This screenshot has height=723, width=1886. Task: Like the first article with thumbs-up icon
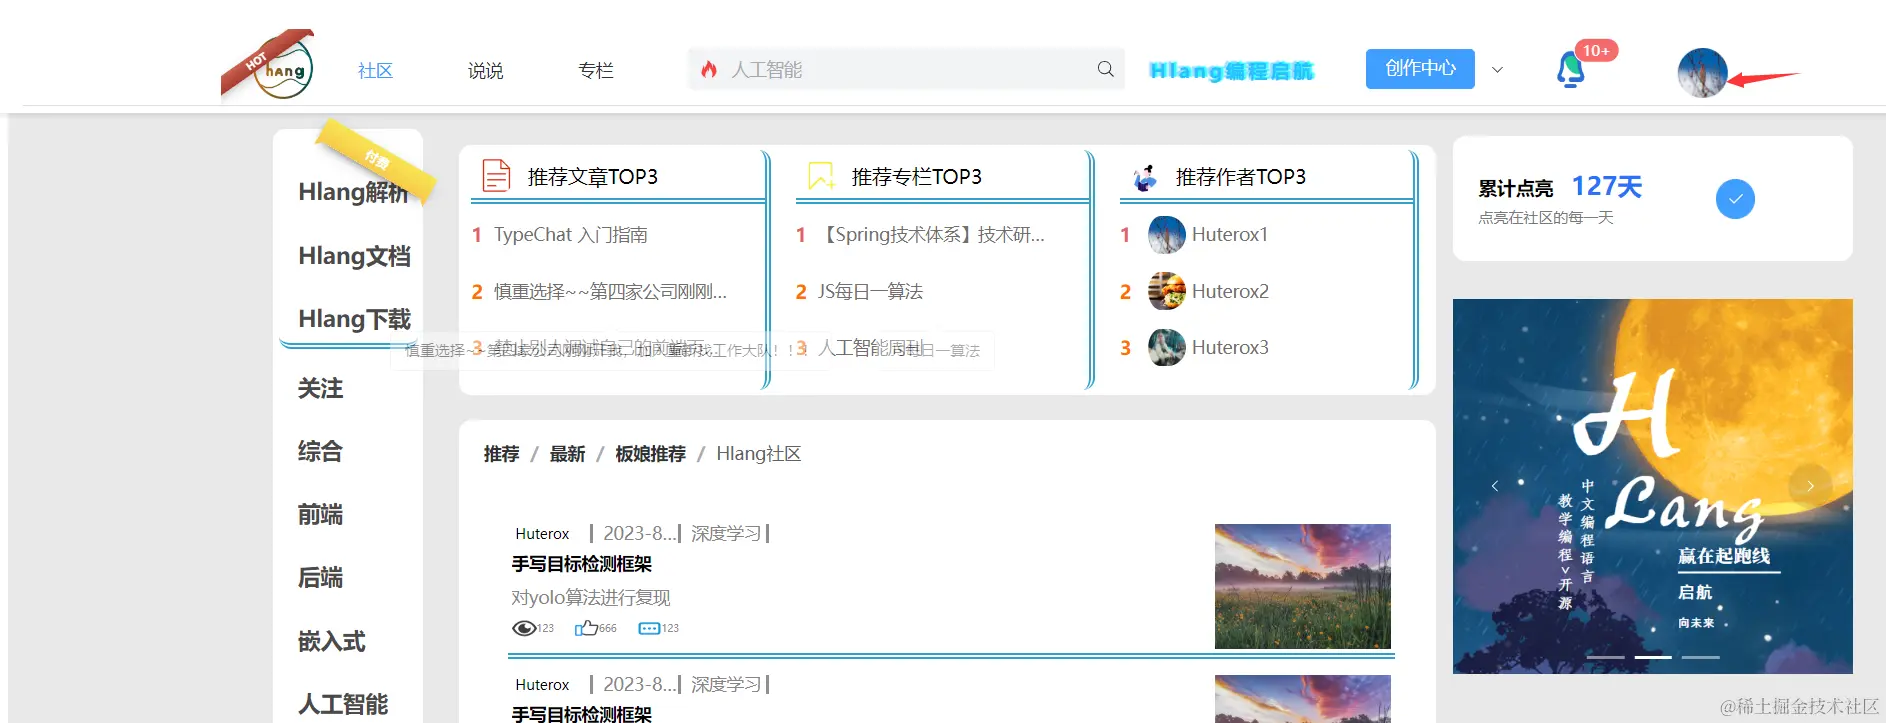point(586,628)
